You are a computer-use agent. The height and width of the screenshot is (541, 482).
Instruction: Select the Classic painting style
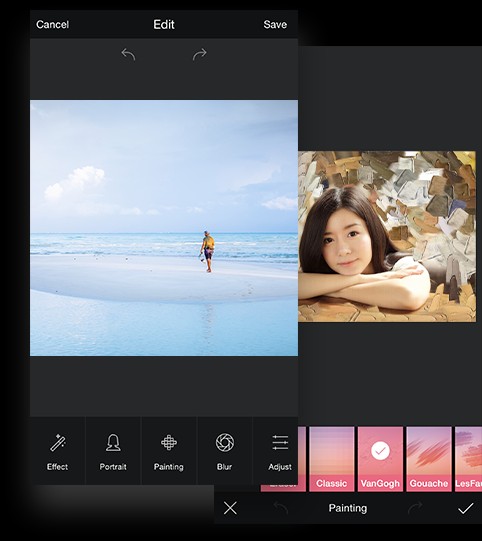[332, 459]
